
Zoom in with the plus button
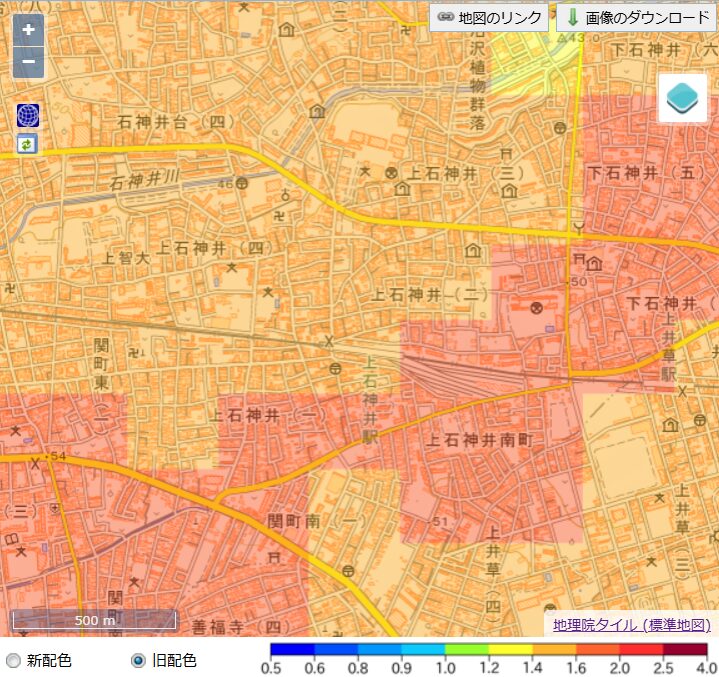[28, 30]
